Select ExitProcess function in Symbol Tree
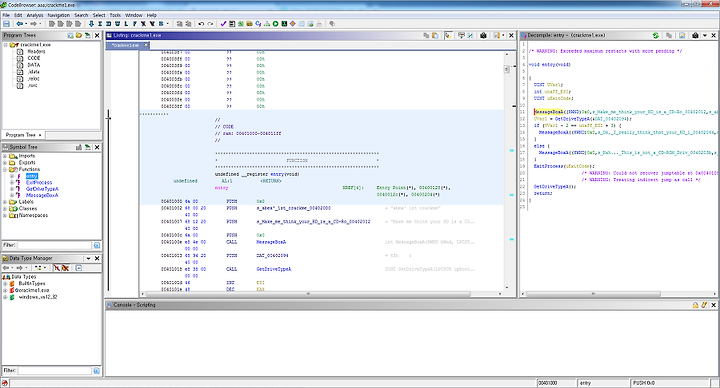This screenshot has width=720, height=388. coord(39,183)
